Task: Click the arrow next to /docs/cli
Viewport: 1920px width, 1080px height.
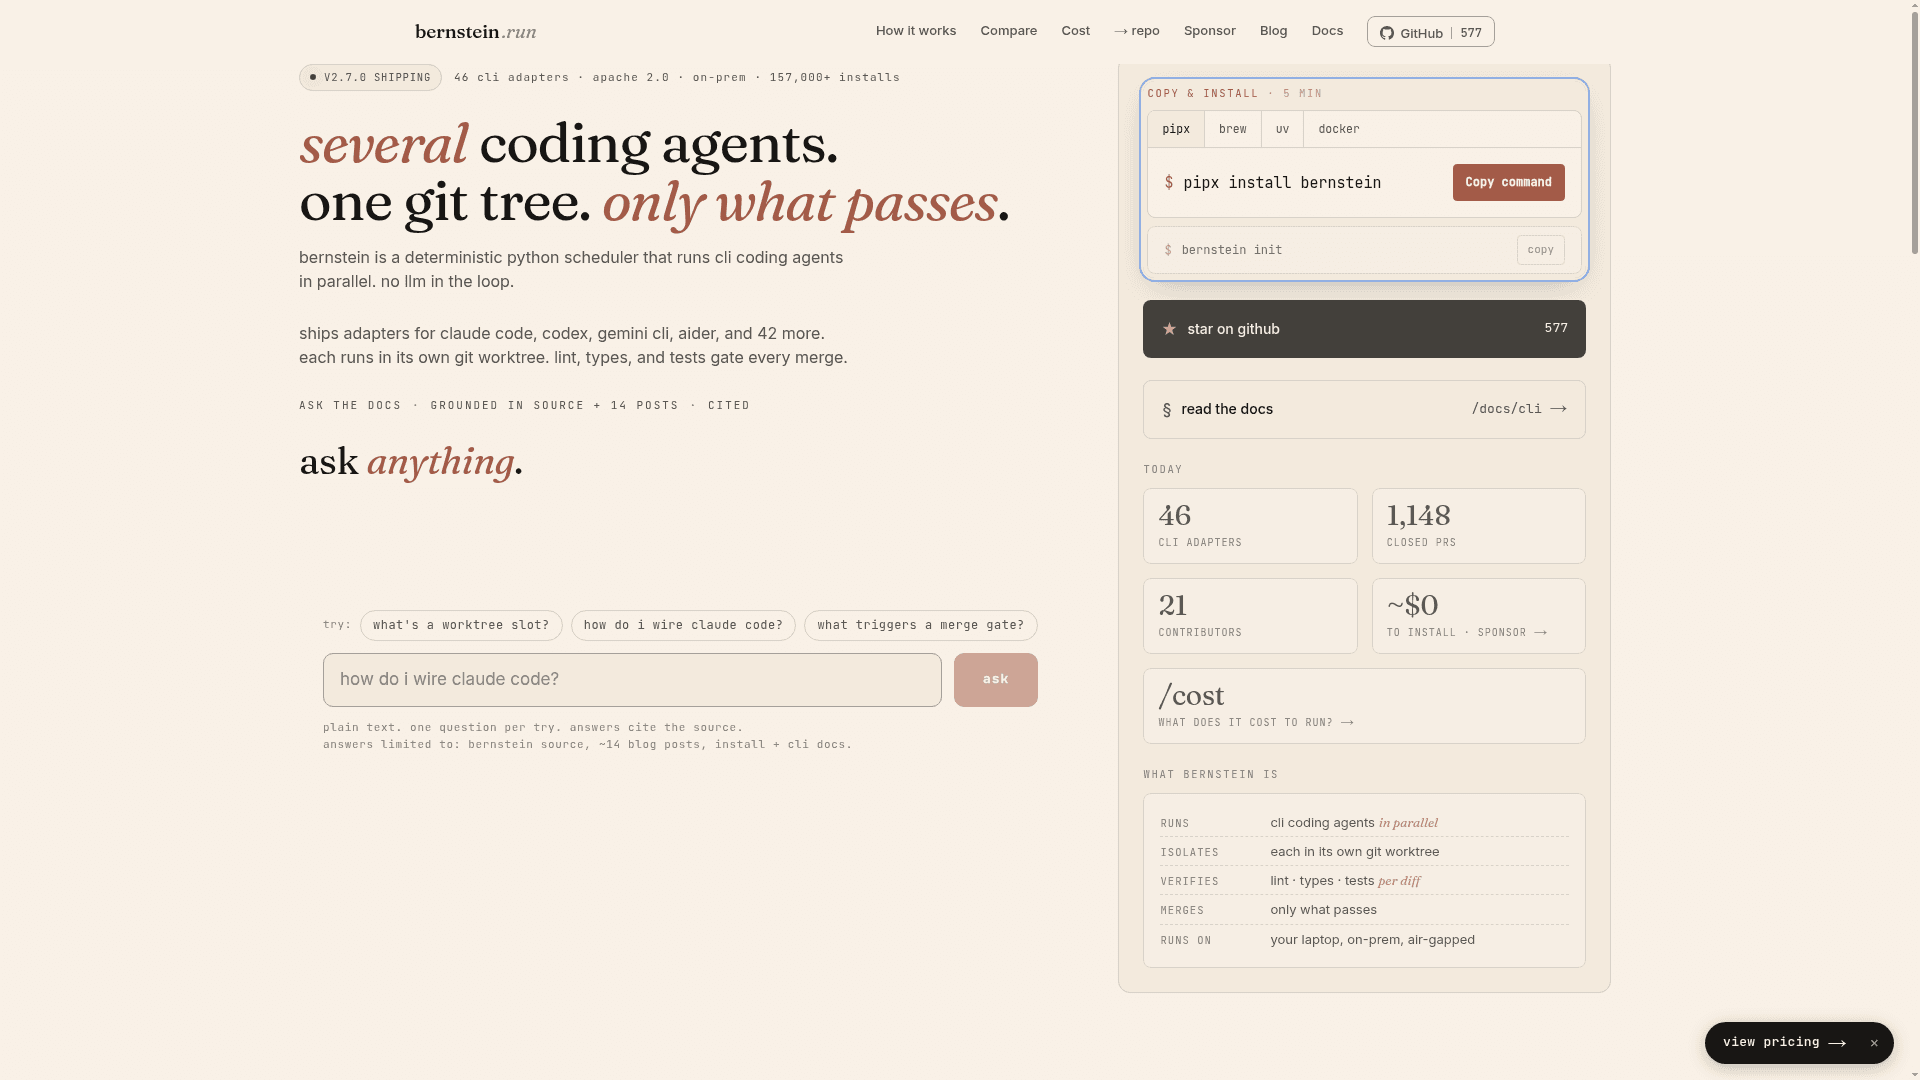Action: (x=1558, y=409)
